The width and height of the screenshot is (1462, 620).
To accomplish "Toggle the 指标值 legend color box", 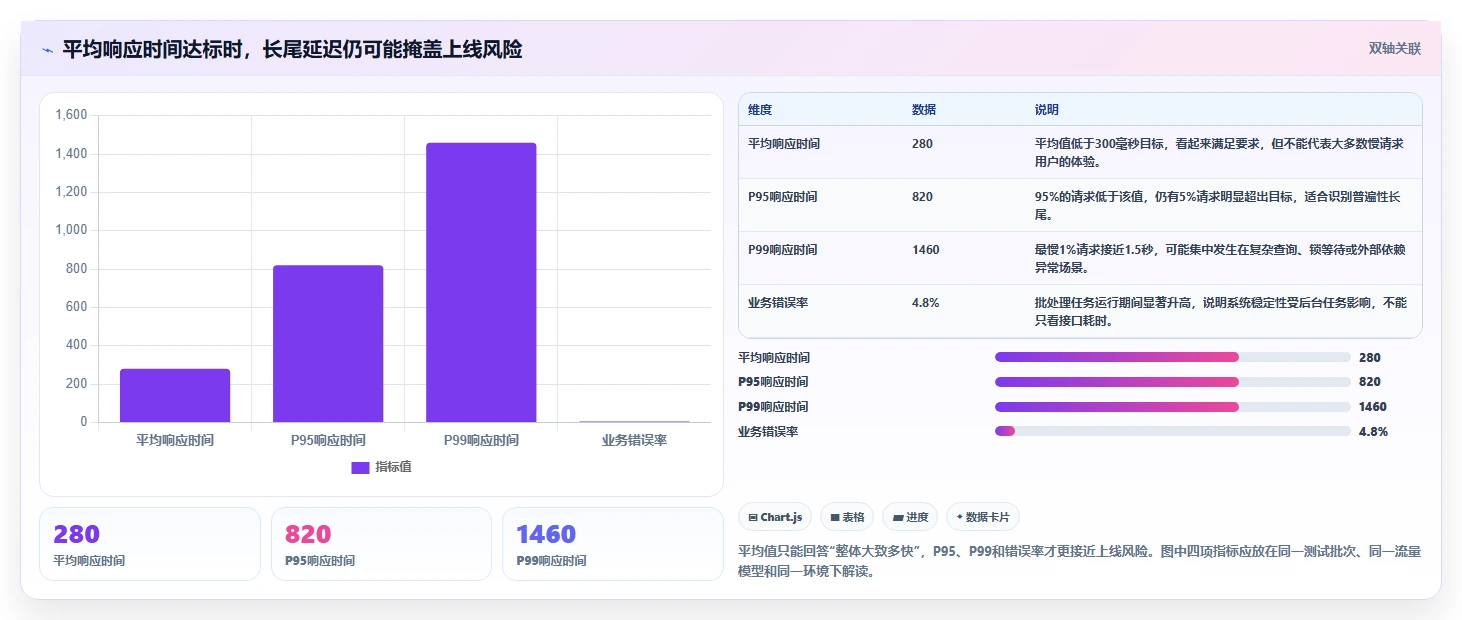I will [x=361, y=467].
